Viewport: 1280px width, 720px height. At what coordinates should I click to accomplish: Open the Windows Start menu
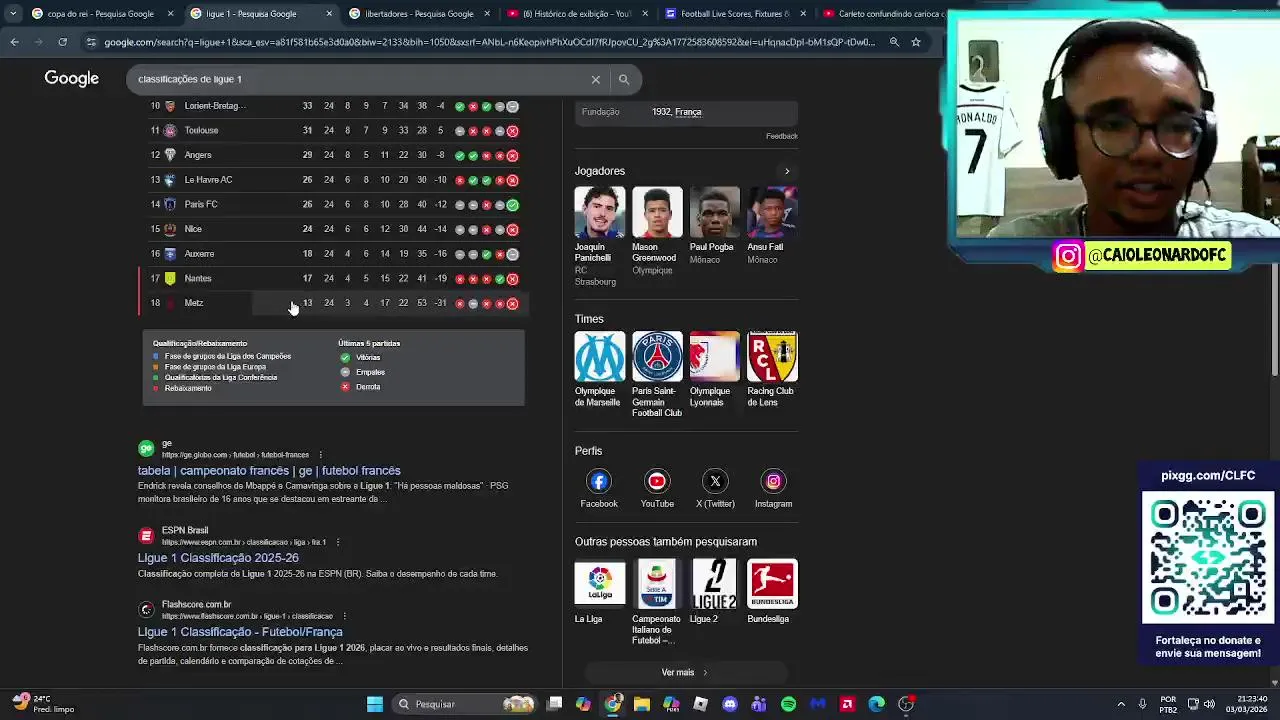point(375,704)
